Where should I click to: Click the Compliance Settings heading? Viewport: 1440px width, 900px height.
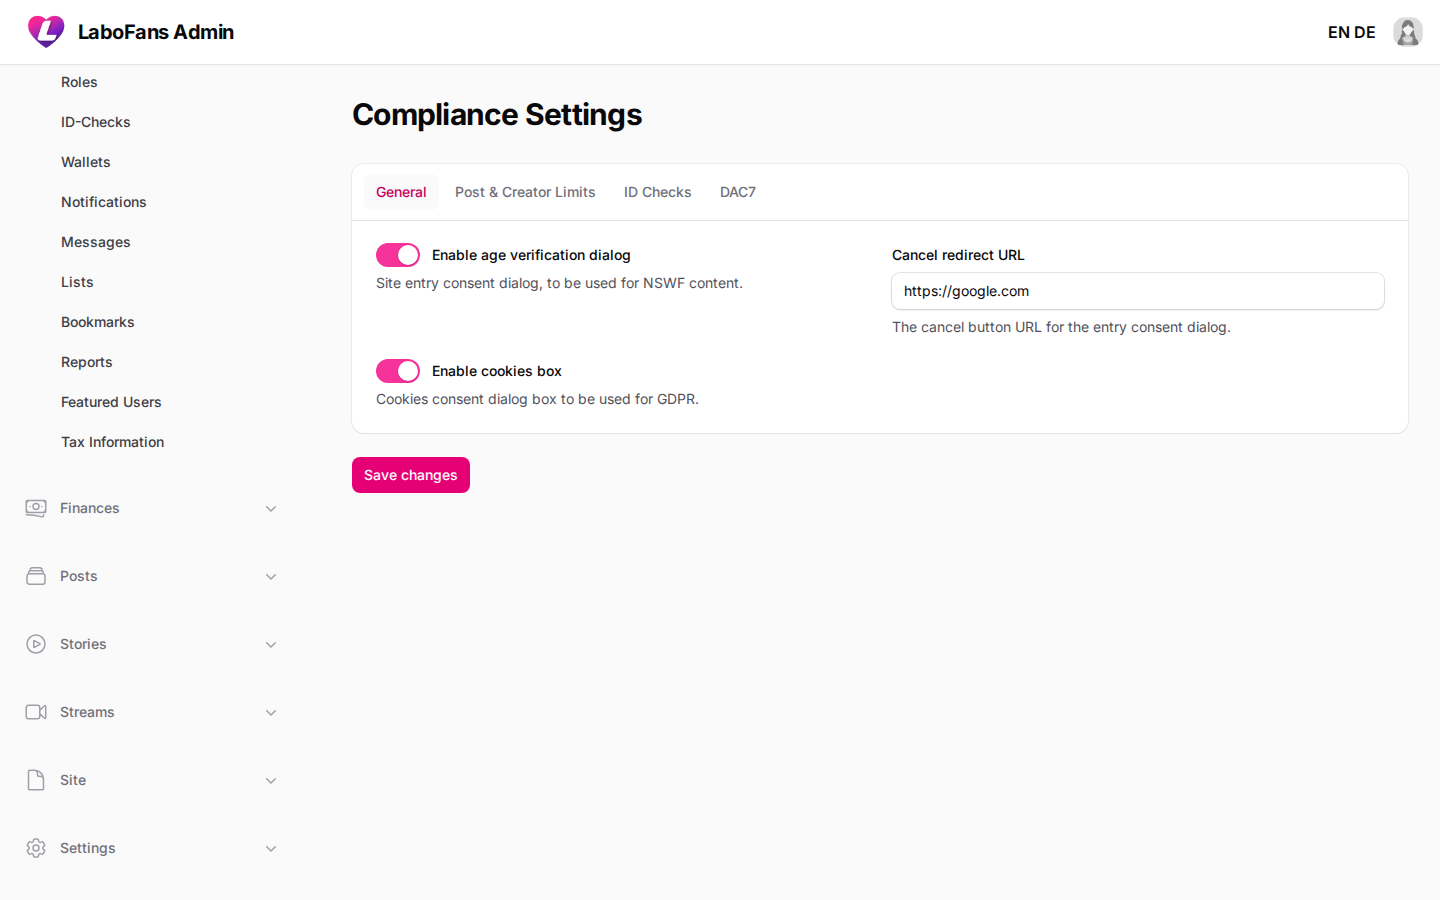497,115
